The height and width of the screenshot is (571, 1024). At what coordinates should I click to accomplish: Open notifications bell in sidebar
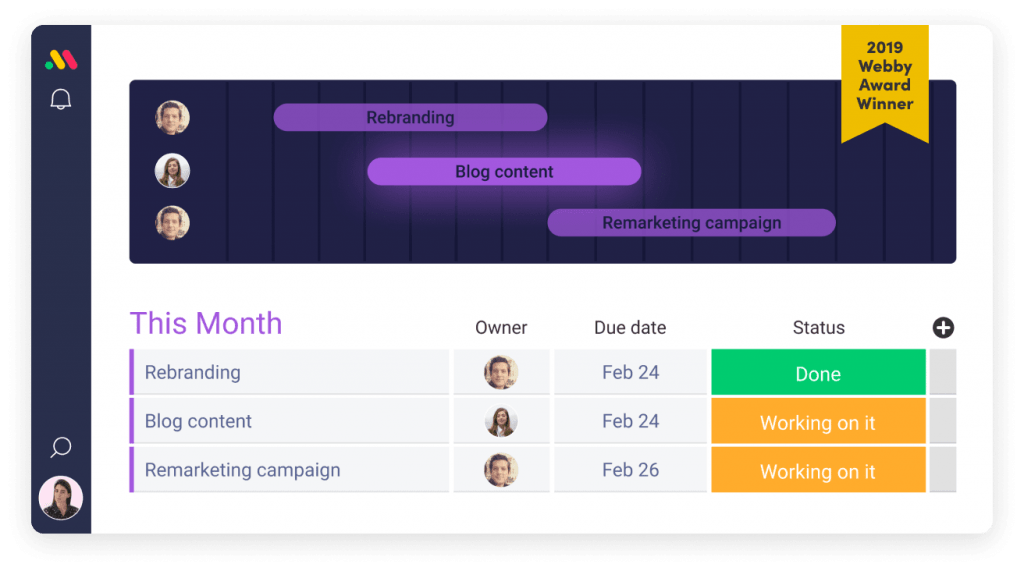click(61, 99)
